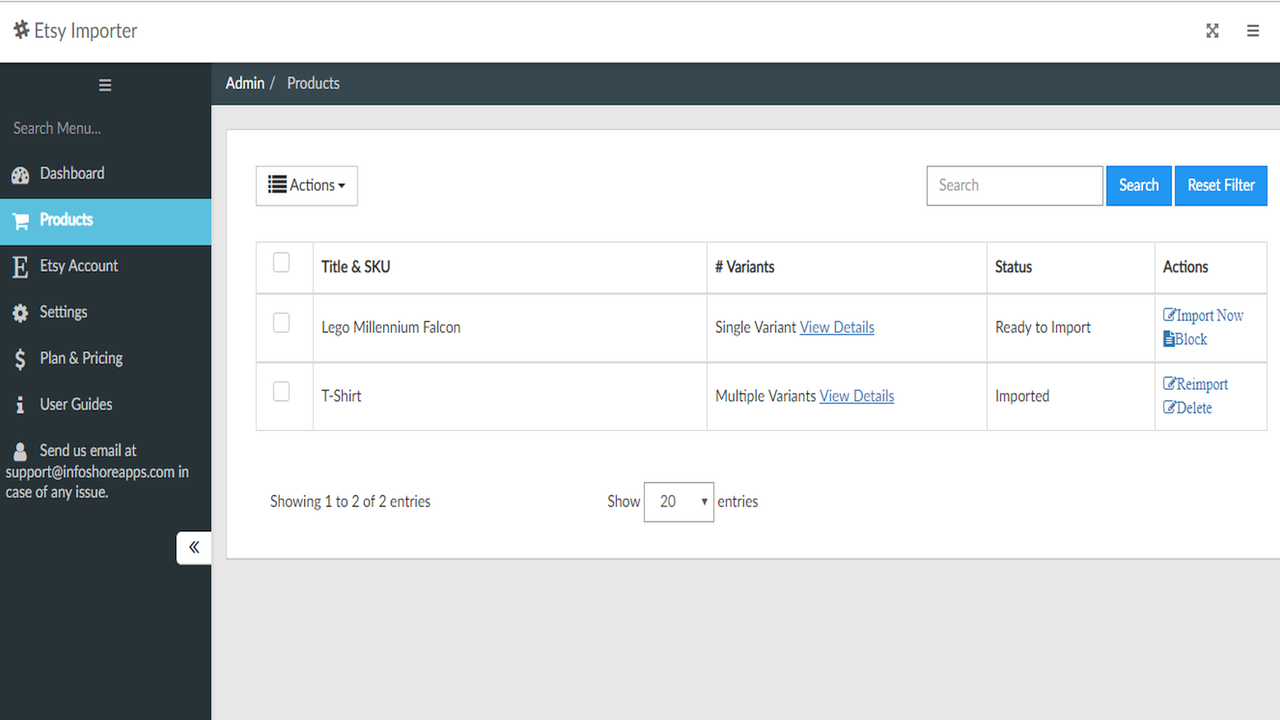The height and width of the screenshot is (720, 1280).
Task: Open the Actions dropdown
Action: point(306,185)
